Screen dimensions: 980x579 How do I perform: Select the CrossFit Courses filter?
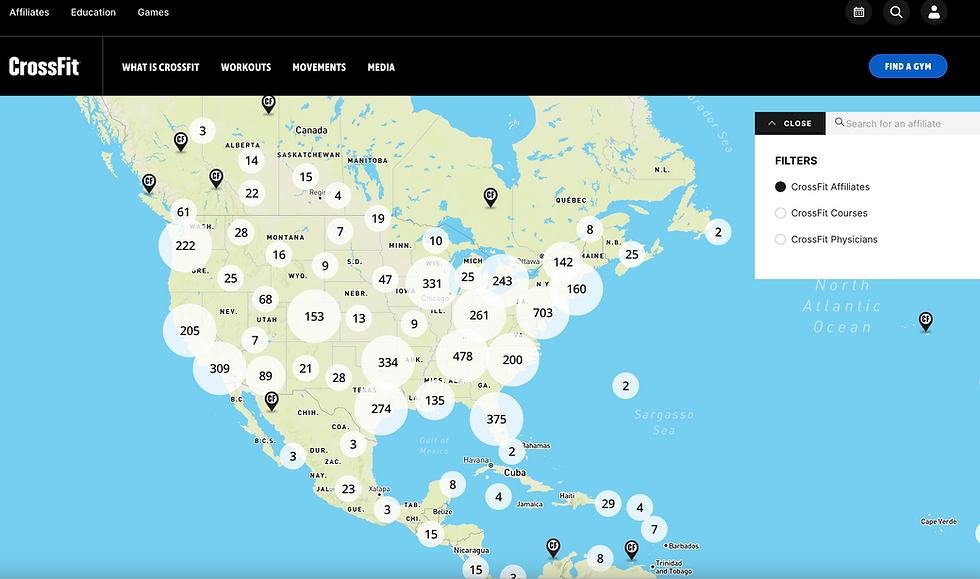click(821, 213)
